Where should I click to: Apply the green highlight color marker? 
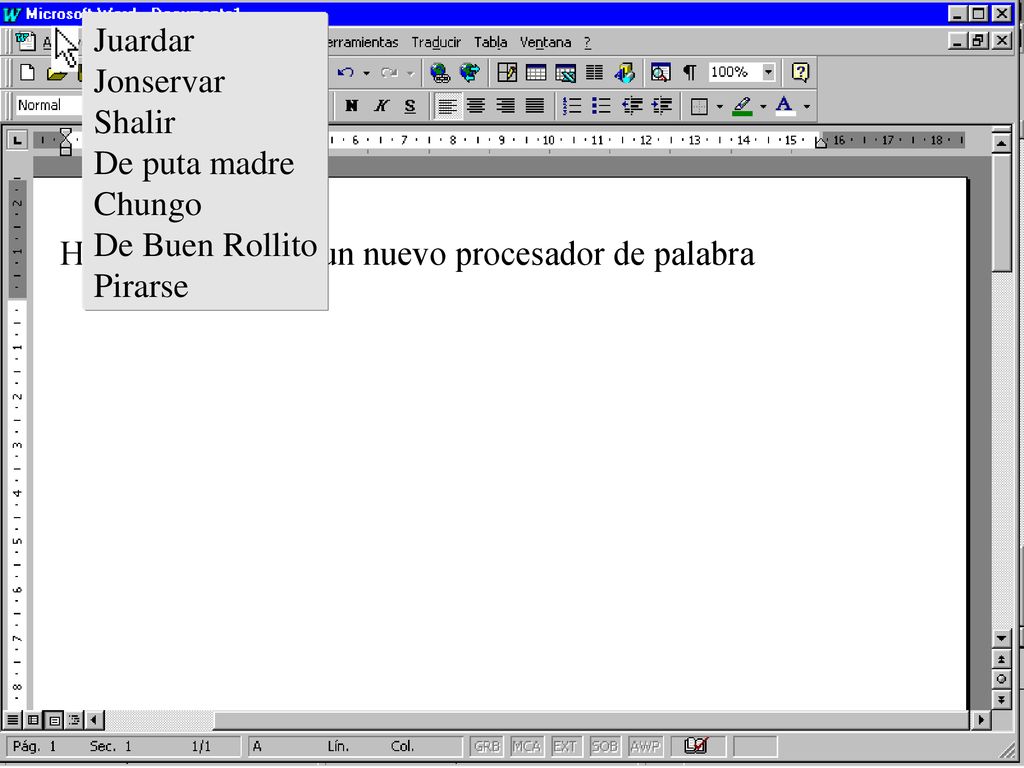tap(743, 106)
